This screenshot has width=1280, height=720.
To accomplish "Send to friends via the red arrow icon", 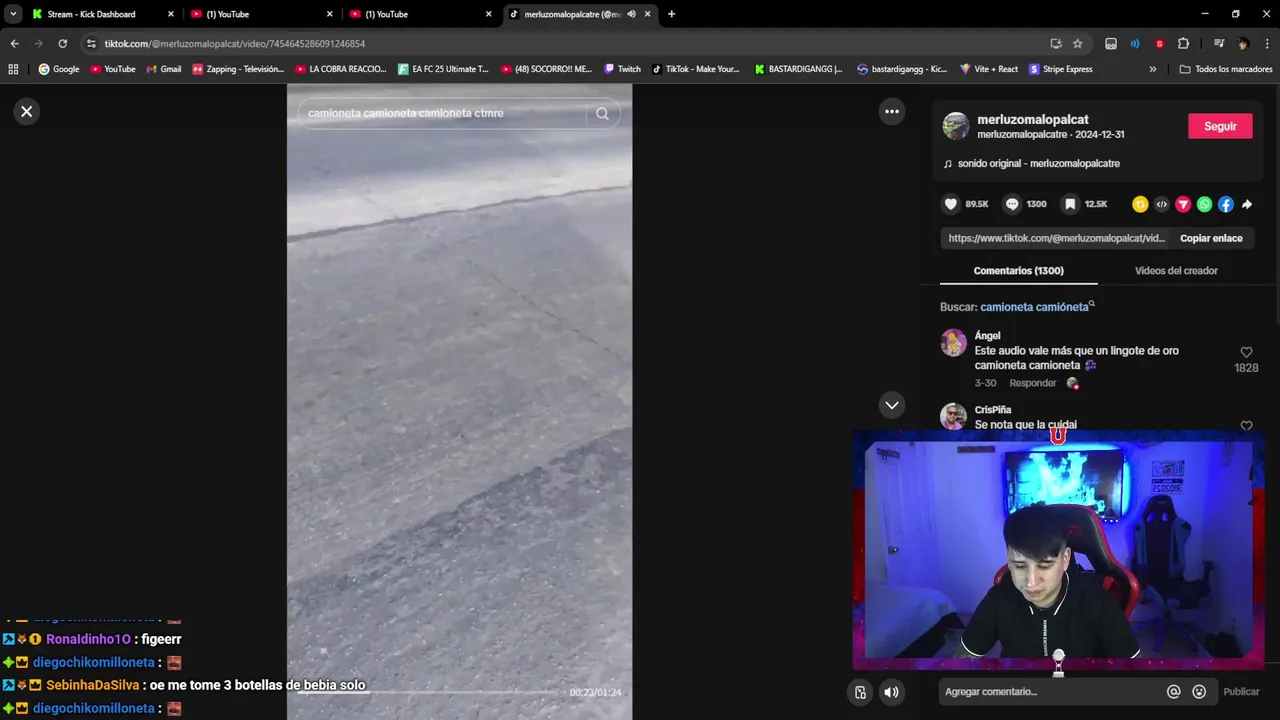I will tap(1183, 204).
